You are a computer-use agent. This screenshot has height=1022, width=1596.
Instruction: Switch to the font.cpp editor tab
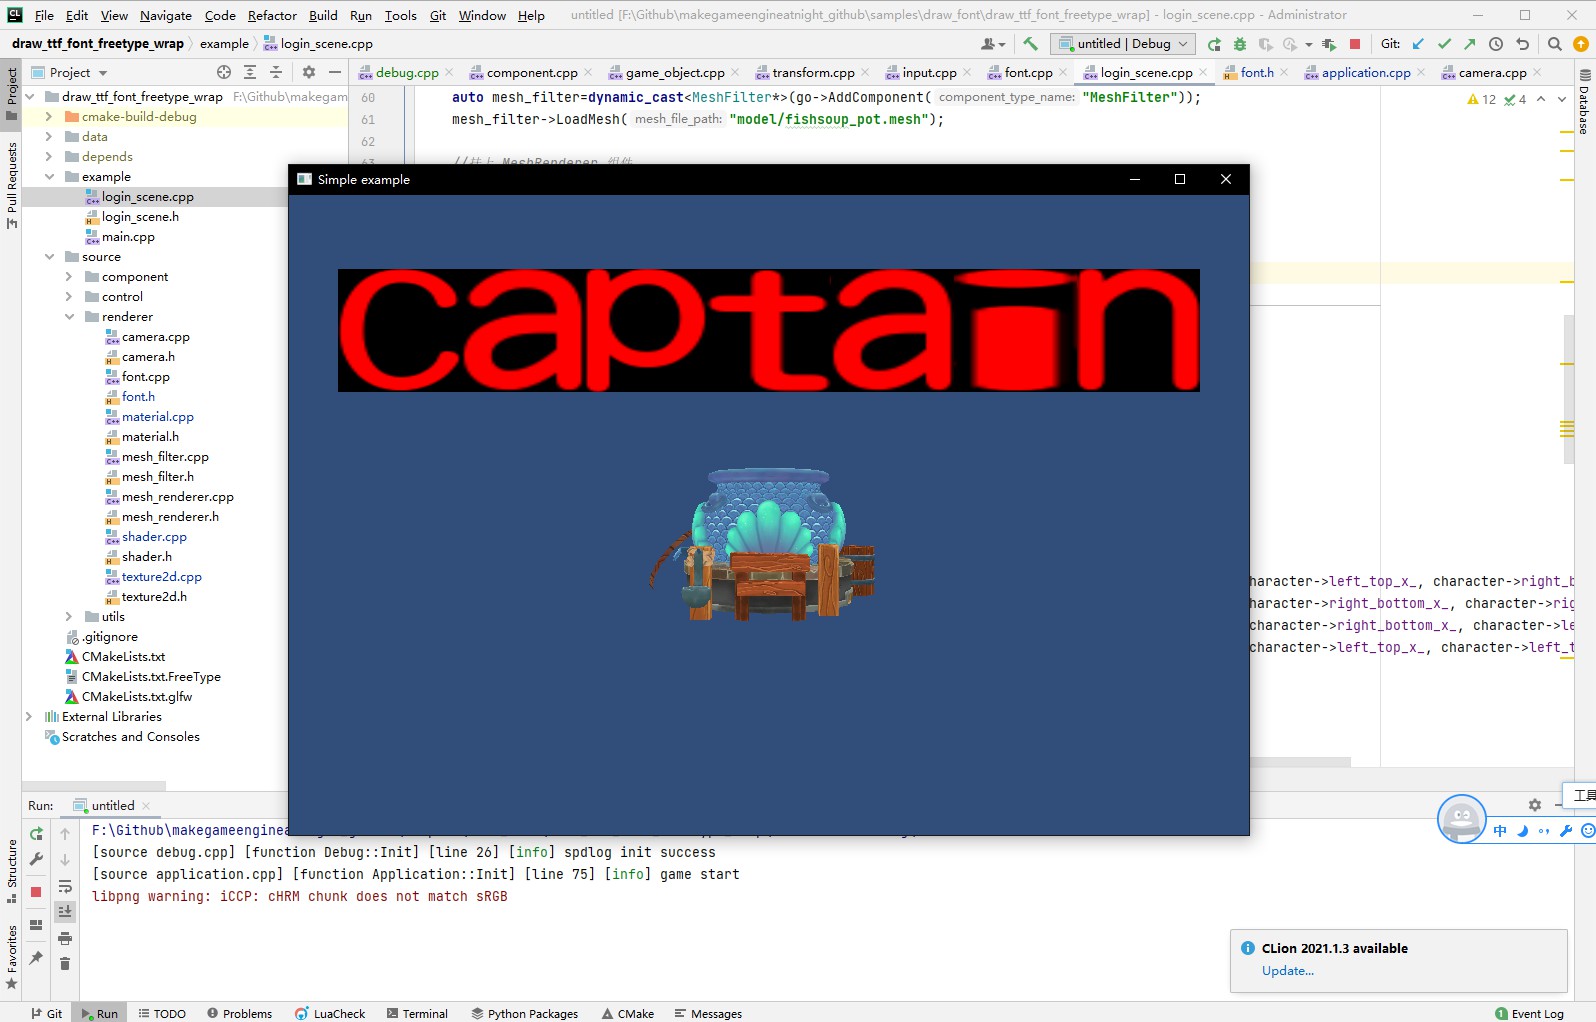coord(1028,73)
